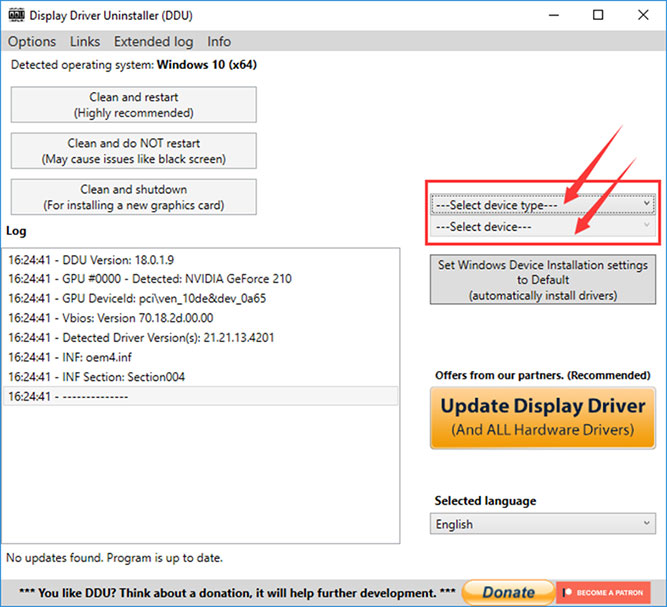Open the Links menu
The height and width of the screenshot is (607, 667).
pyautogui.click(x=85, y=42)
